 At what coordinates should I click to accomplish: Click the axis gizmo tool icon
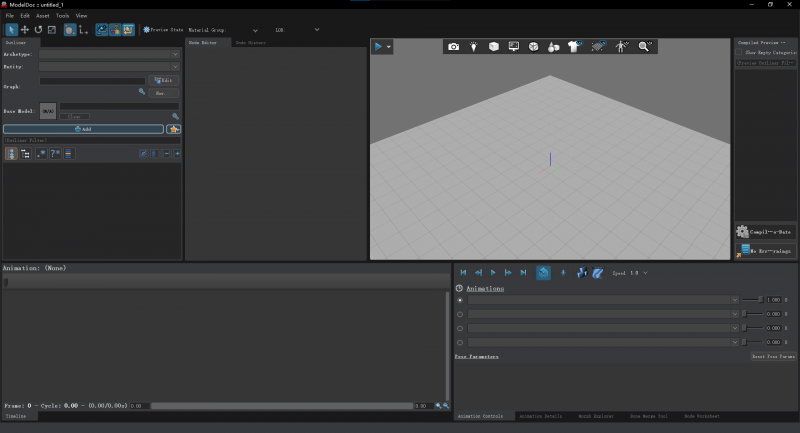click(x=83, y=30)
